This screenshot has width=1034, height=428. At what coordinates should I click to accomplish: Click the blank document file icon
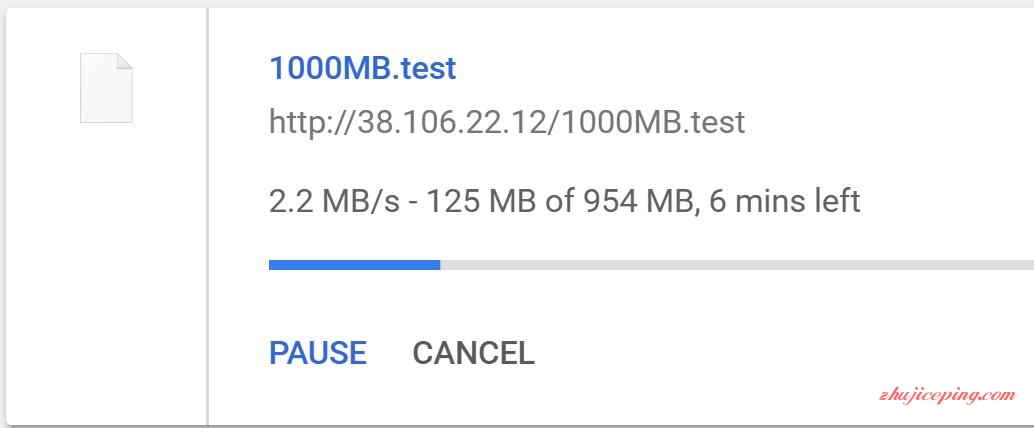(x=106, y=88)
